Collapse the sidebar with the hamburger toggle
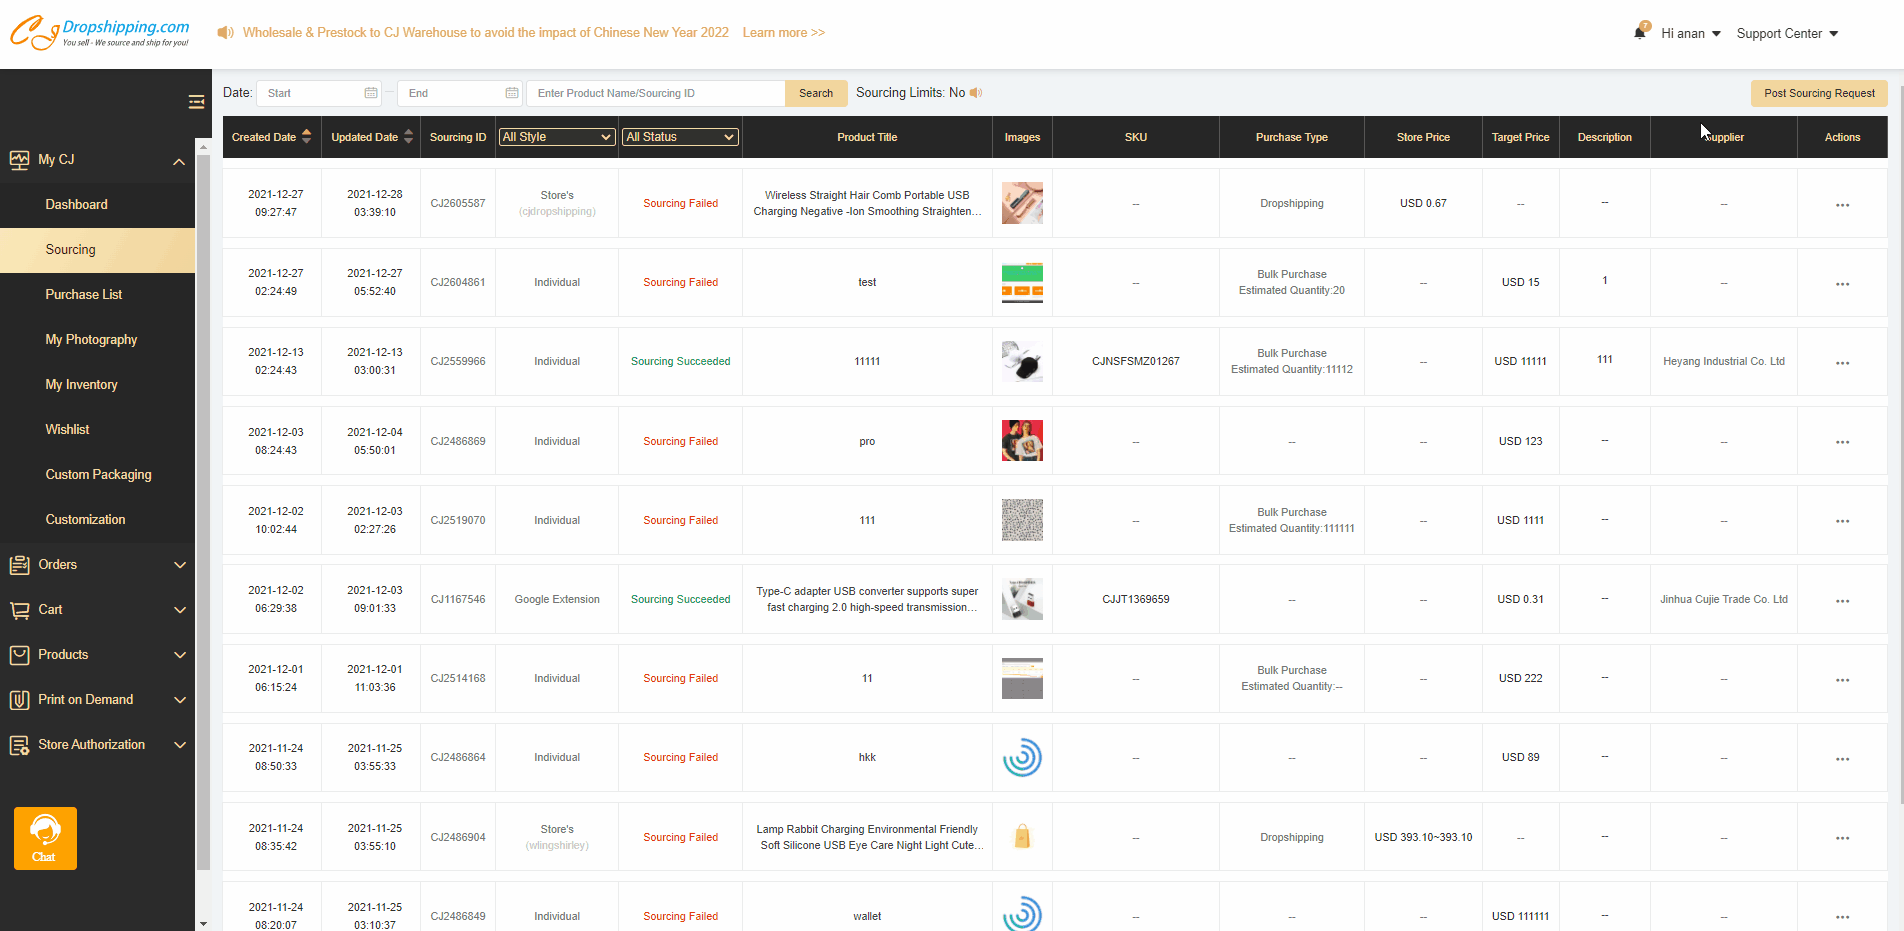This screenshot has height=931, width=1904. click(x=196, y=101)
